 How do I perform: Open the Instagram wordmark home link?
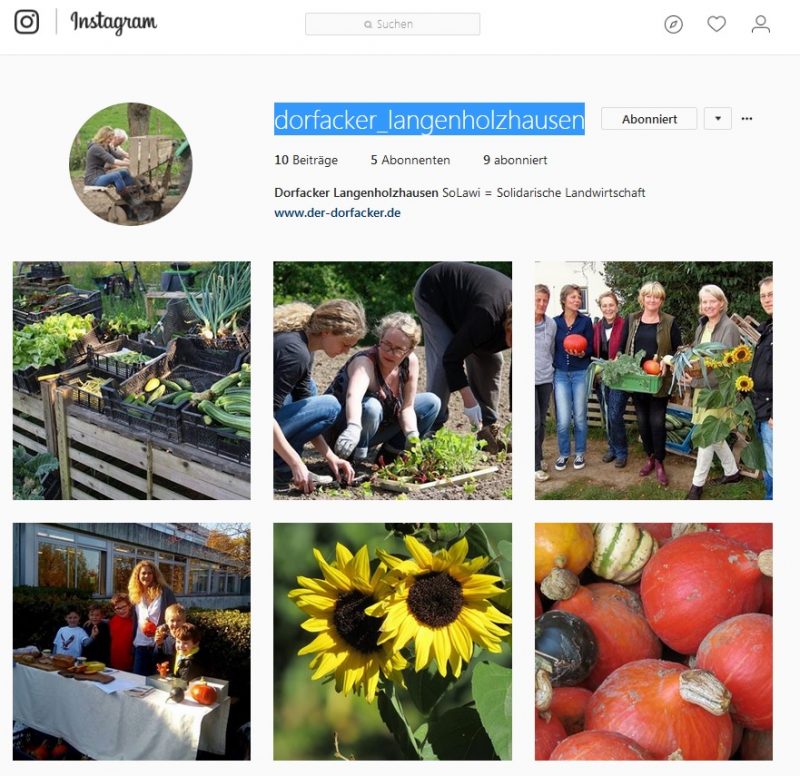(x=113, y=22)
